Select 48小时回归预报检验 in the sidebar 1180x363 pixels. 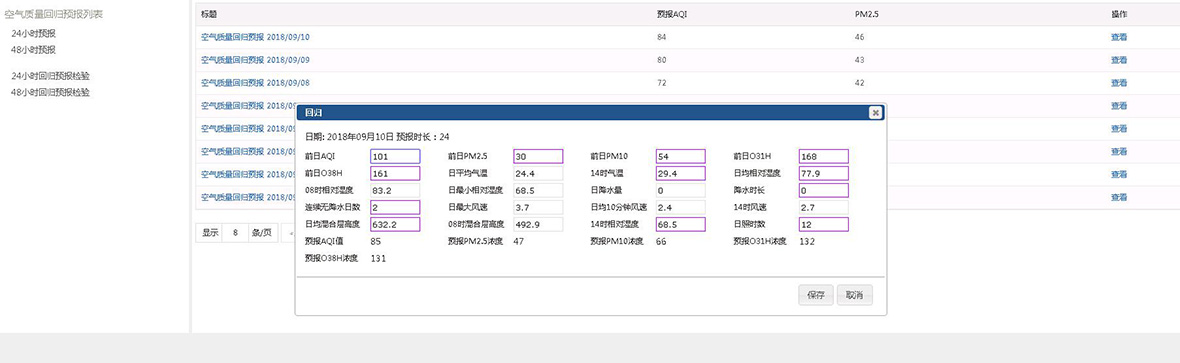tap(50, 93)
